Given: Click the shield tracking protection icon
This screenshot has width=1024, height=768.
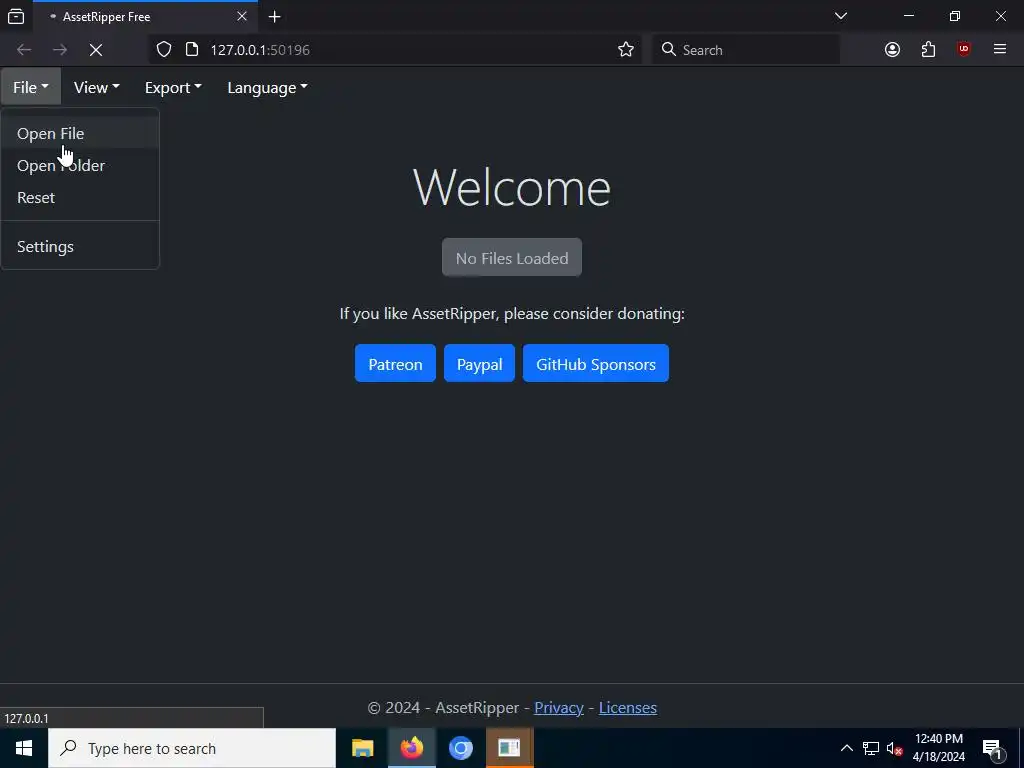Looking at the screenshot, I should coord(164,50).
